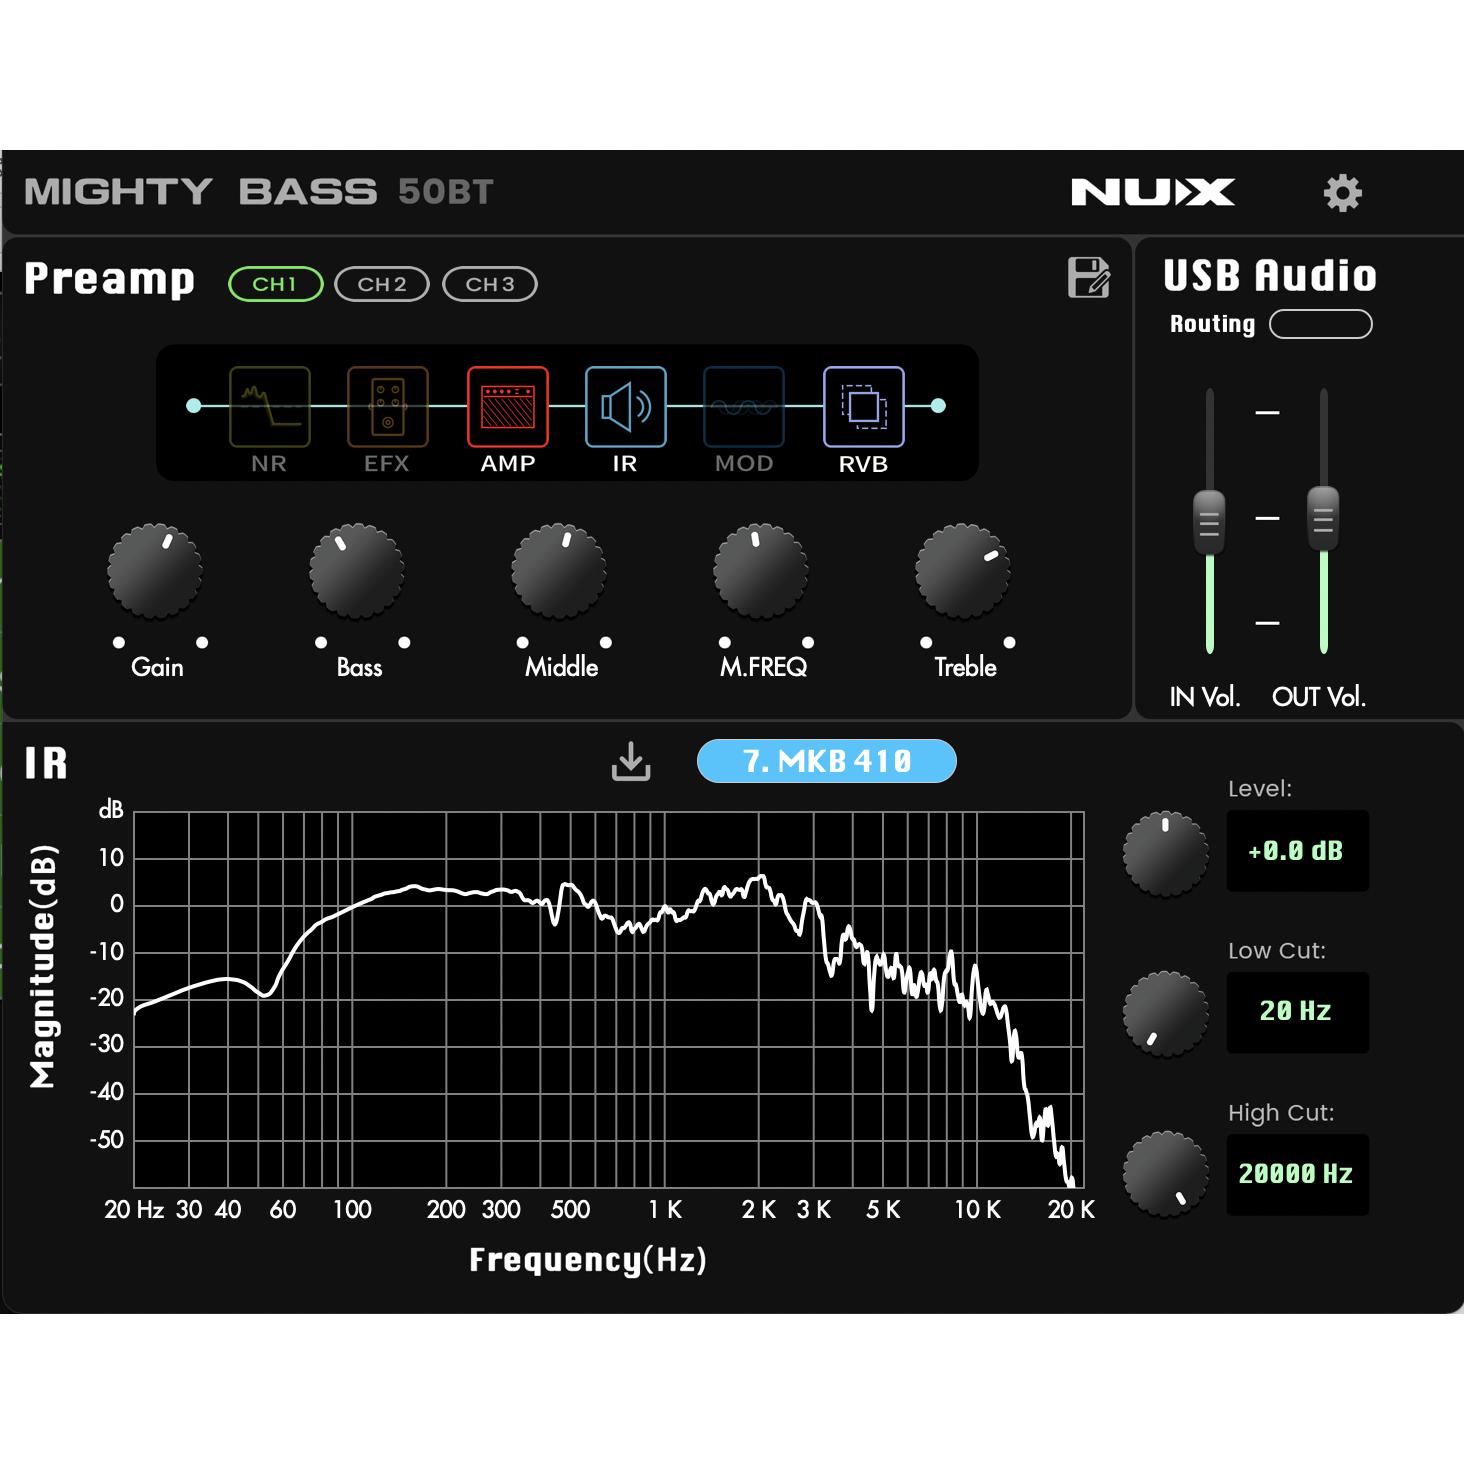
Task: Click the +0.0 dB level value field
Action: [1298, 851]
